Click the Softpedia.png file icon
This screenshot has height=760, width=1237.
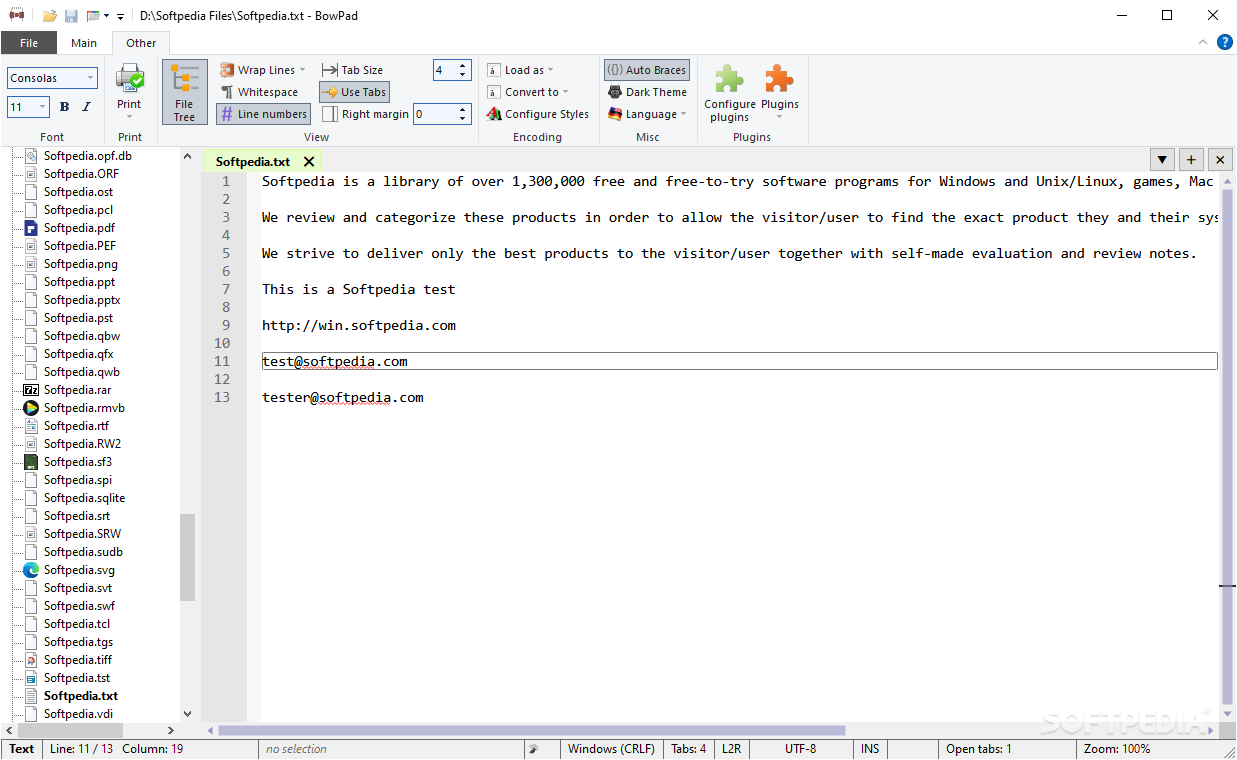pos(31,264)
